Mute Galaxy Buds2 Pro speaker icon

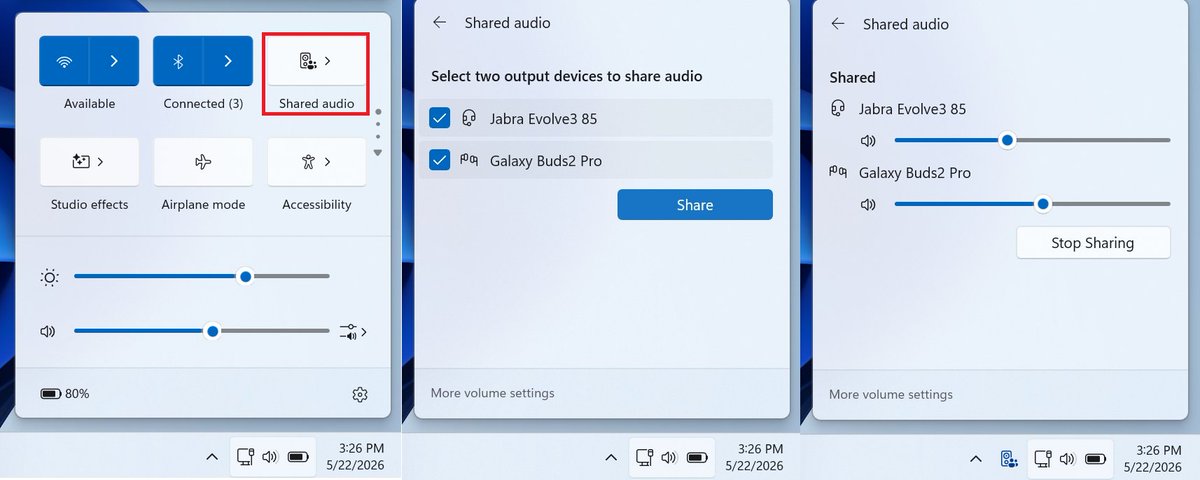[868, 205]
